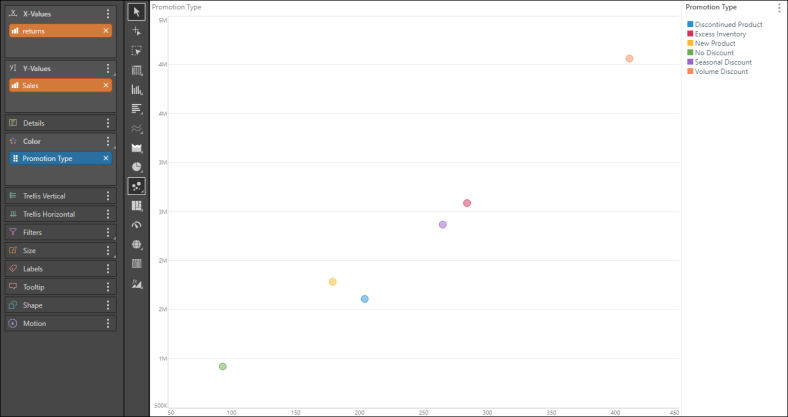Open the Details three-dot menu
Image resolution: width=788 pixels, height=417 pixels.
(108, 123)
